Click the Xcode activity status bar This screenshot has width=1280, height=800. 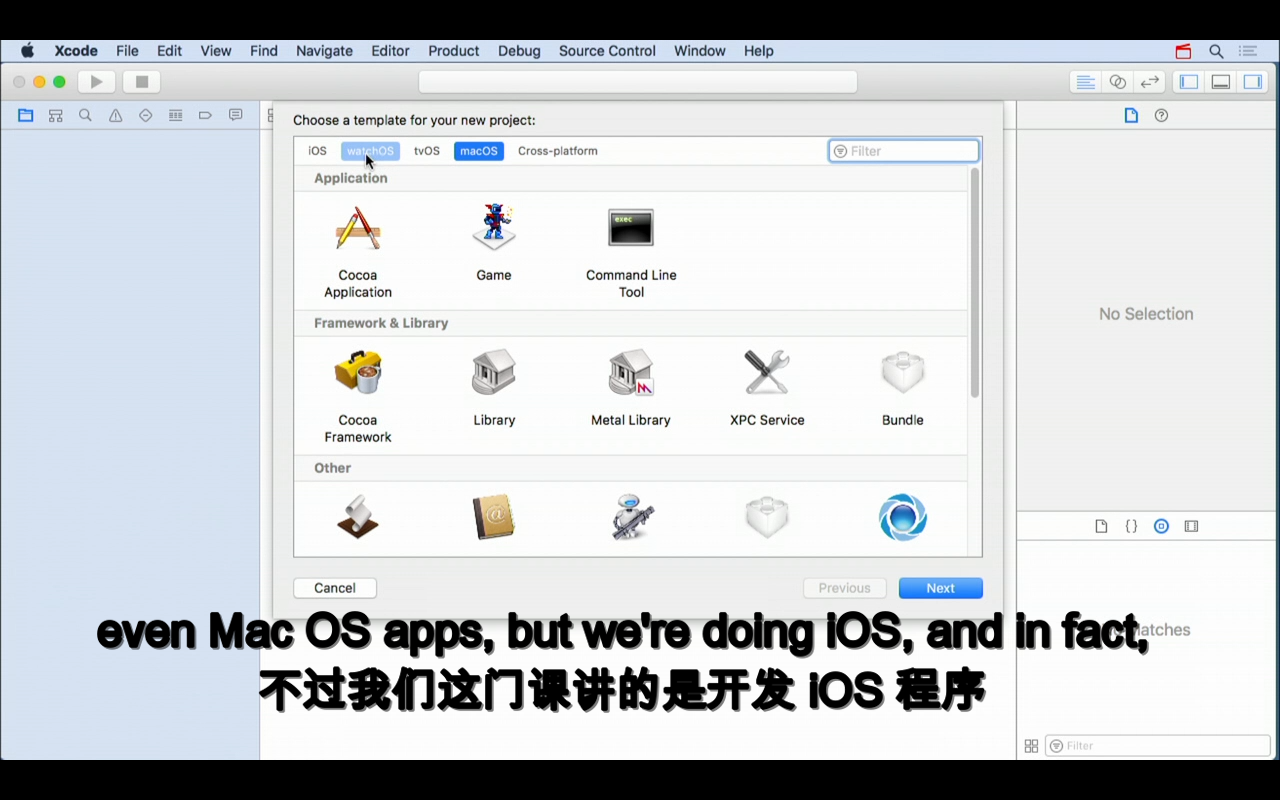pyautogui.click(x=638, y=82)
